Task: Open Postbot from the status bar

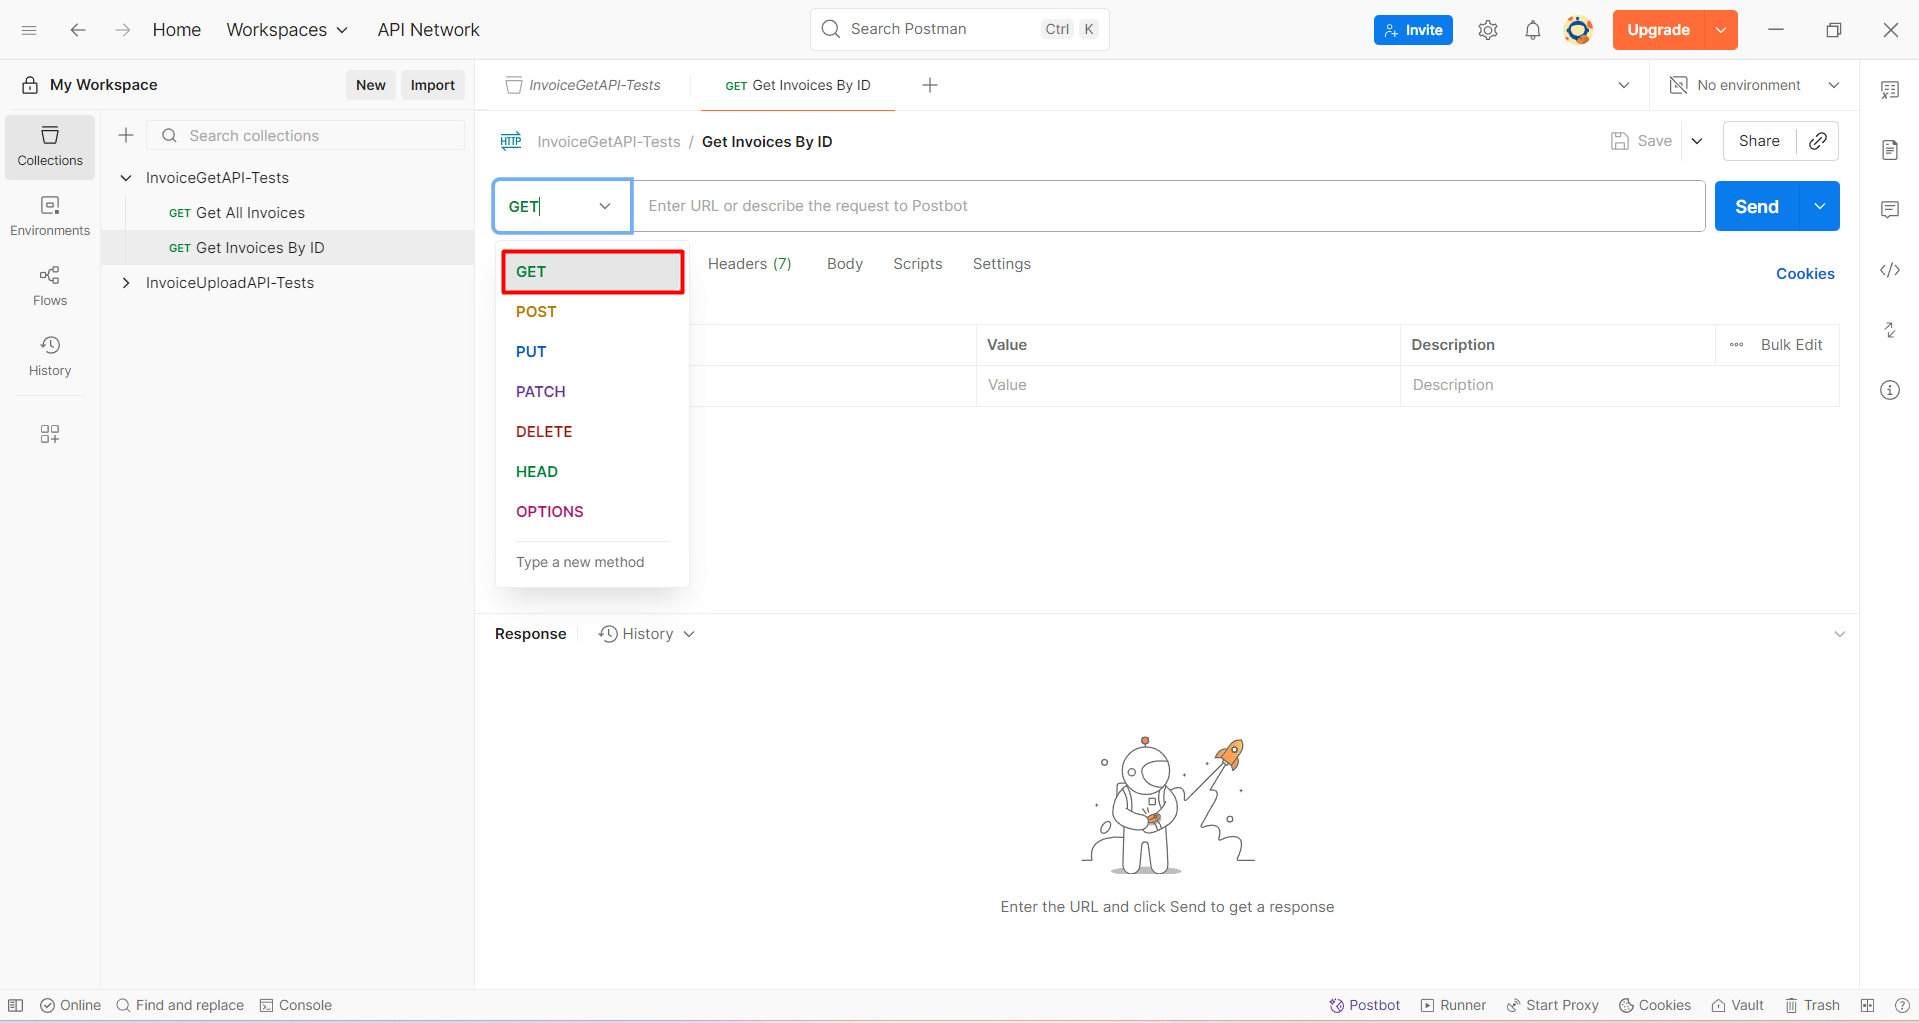Action: pyautogui.click(x=1363, y=1005)
